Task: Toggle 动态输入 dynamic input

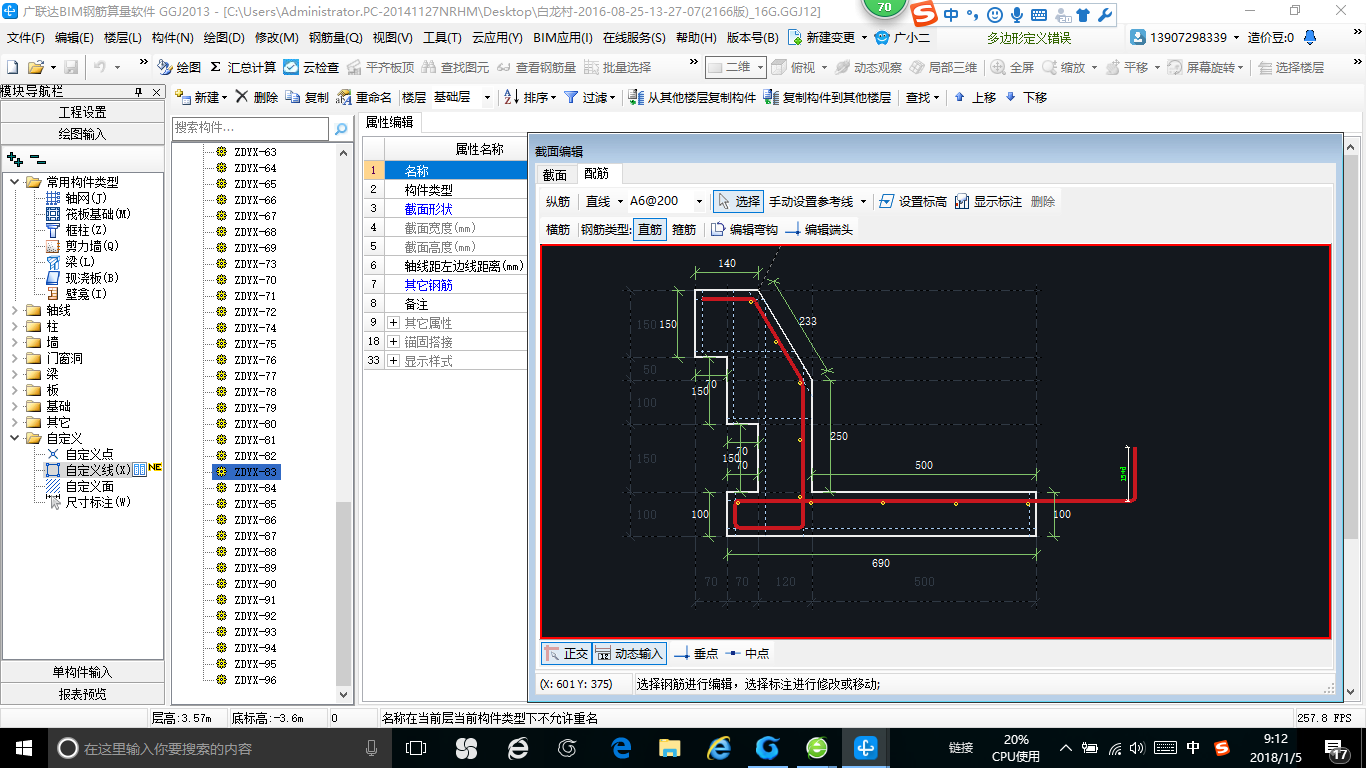Action: [x=629, y=653]
